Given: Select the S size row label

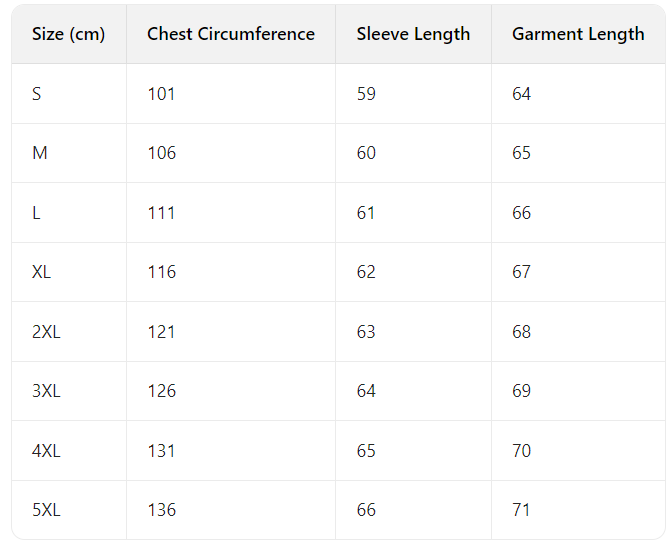Looking at the screenshot, I should pyautogui.click(x=37, y=94).
